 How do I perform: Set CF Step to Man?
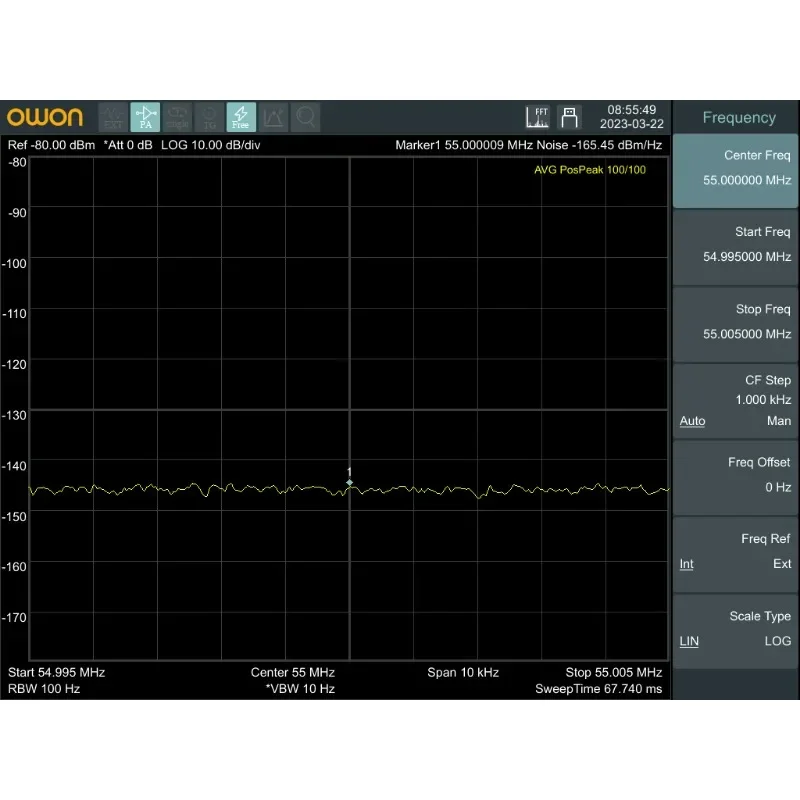(778, 421)
